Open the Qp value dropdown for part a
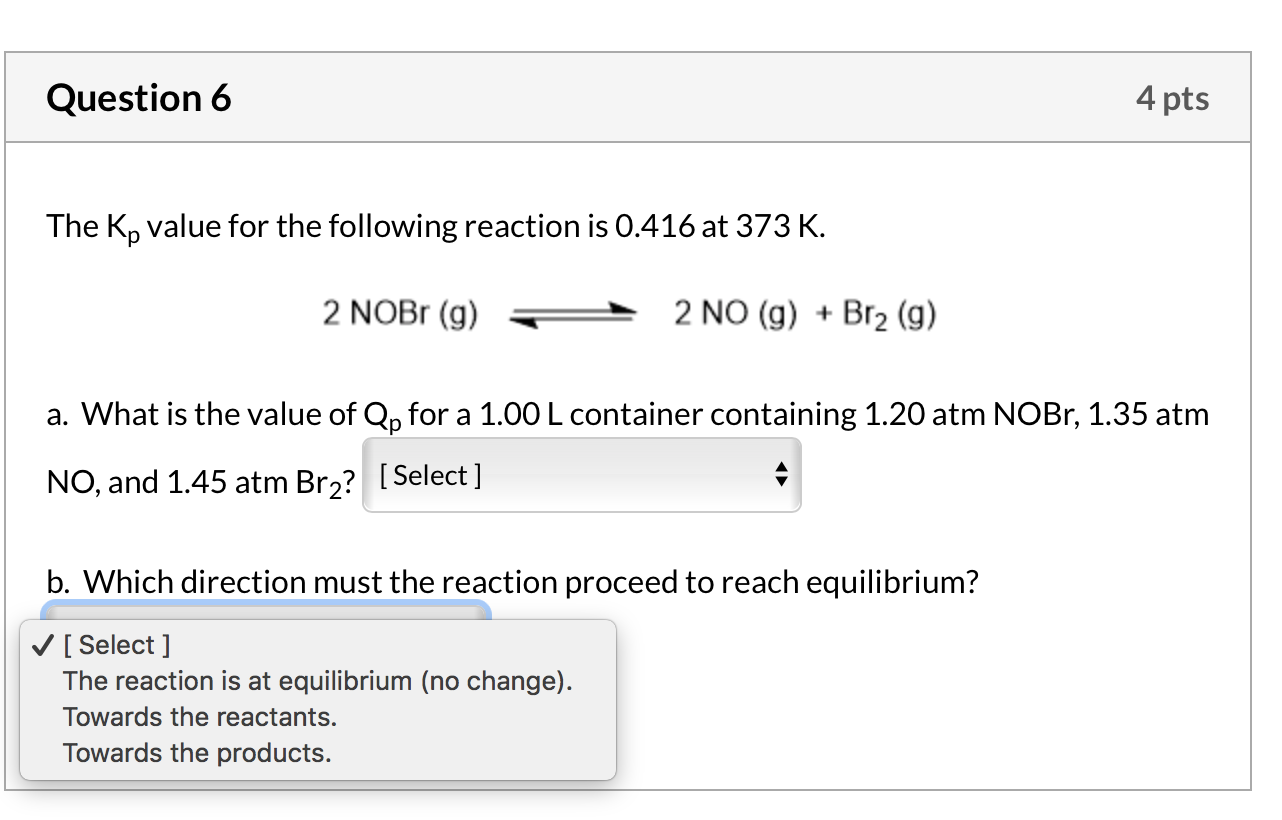 (582, 475)
